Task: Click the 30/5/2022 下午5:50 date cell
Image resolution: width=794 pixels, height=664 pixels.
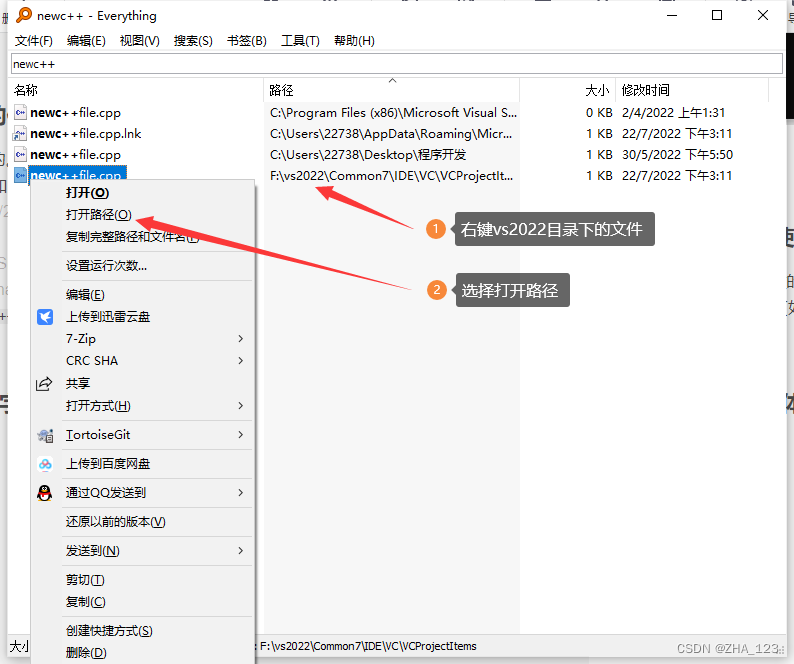Action: pos(678,154)
